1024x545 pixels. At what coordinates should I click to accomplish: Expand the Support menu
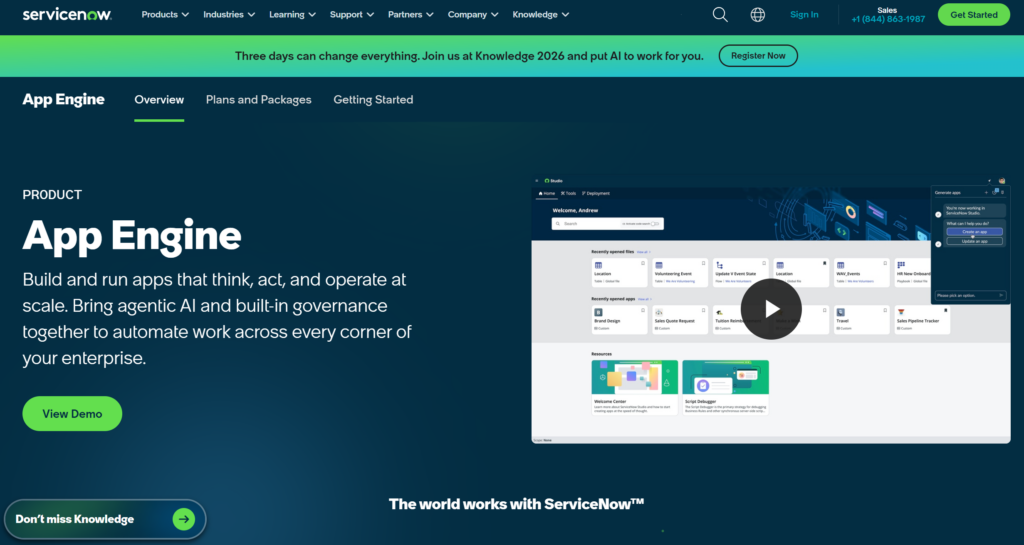(352, 15)
